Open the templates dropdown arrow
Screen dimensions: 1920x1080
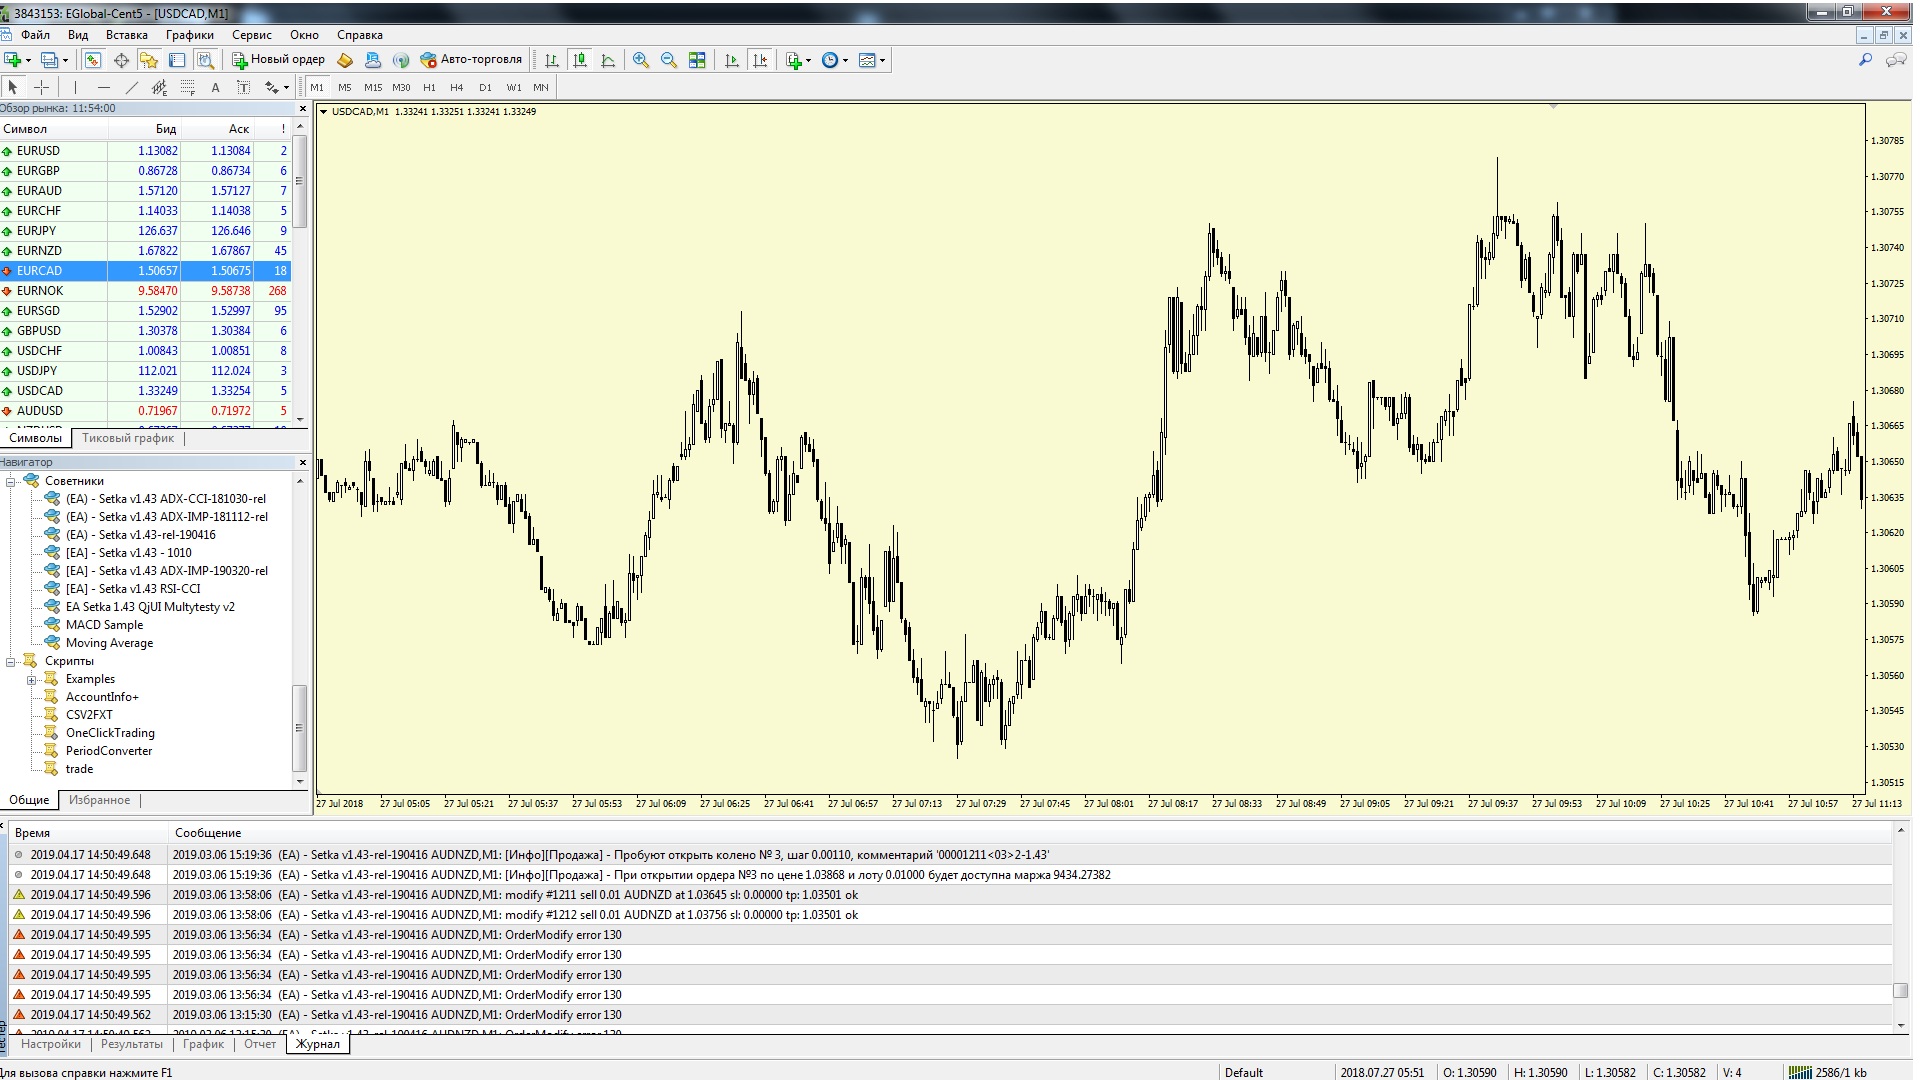point(882,60)
